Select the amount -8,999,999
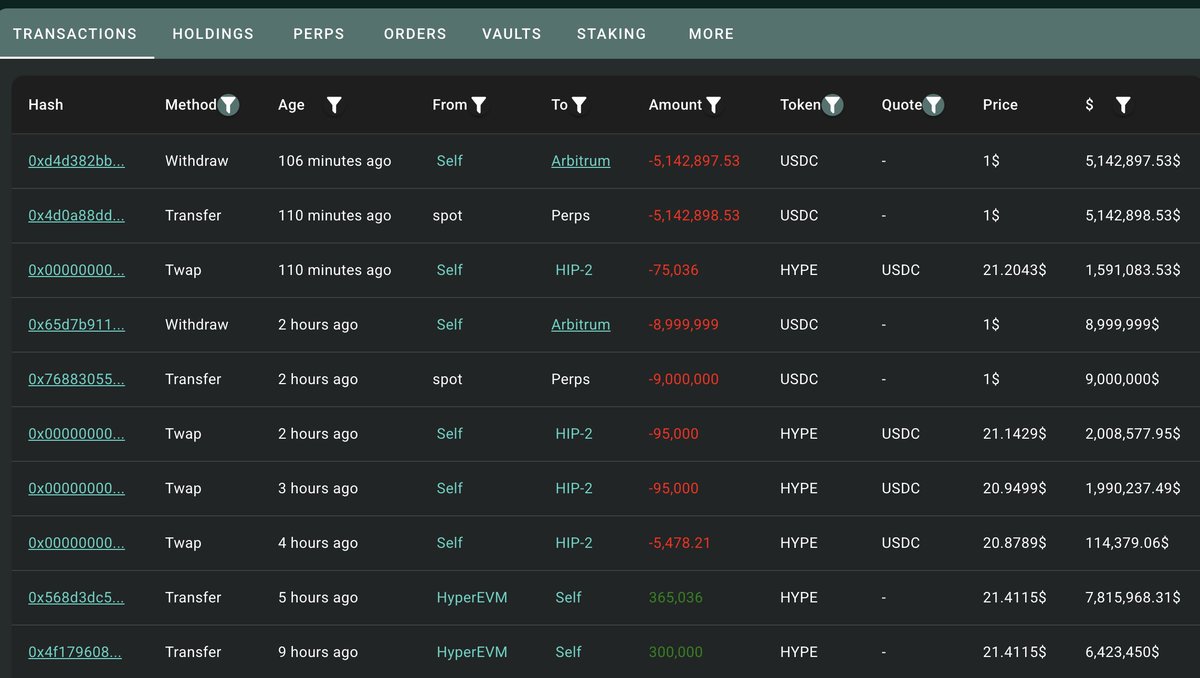 [x=683, y=324]
